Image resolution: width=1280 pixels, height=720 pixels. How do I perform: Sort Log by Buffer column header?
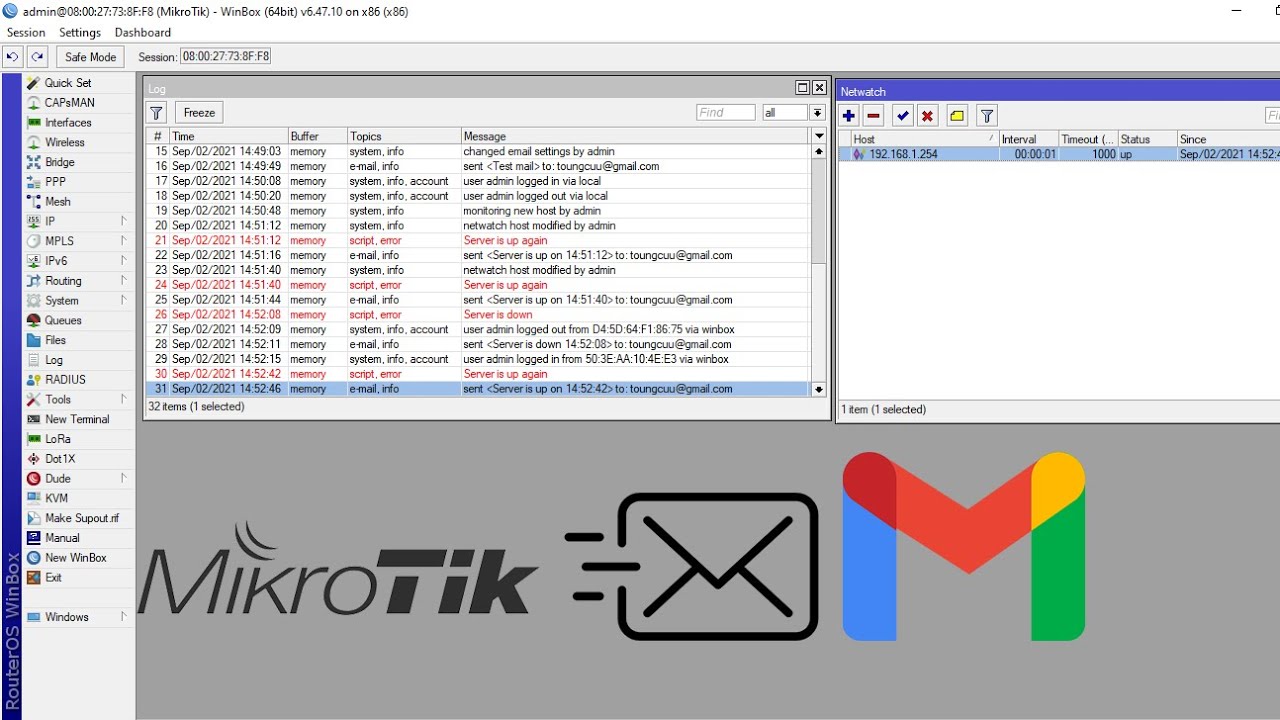317,136
